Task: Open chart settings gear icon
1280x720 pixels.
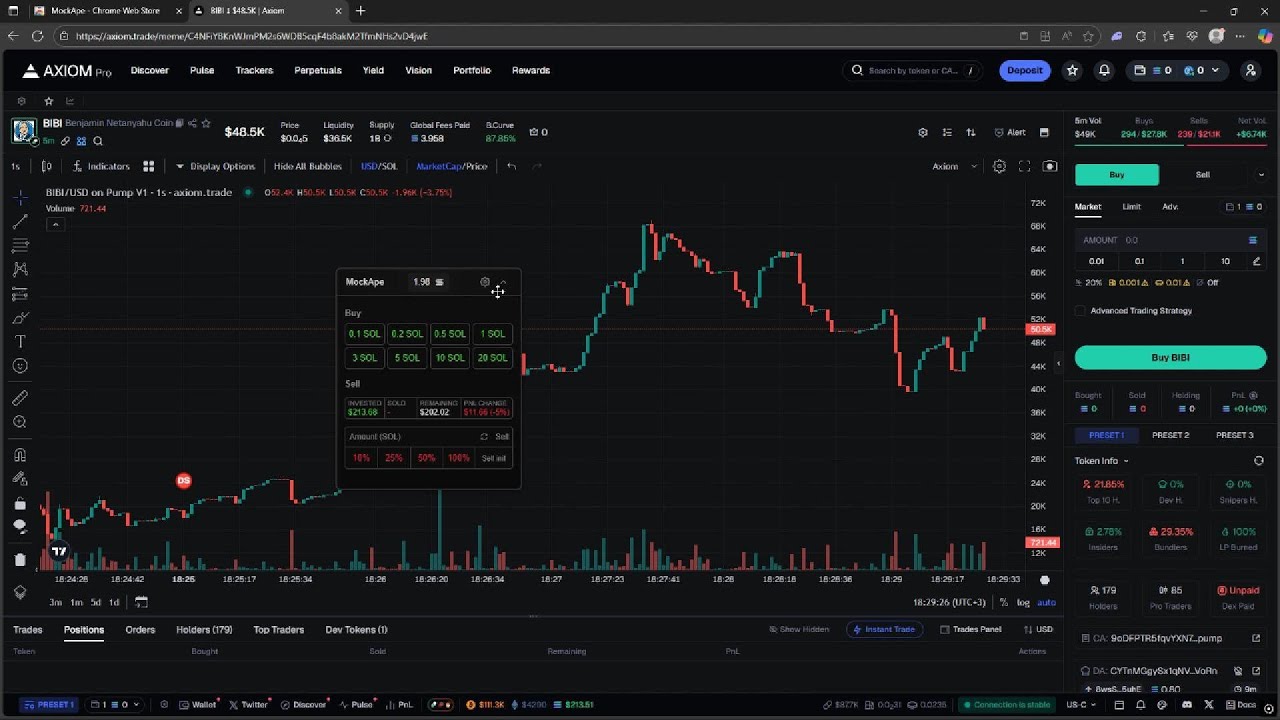Action: tap(999, 166)
